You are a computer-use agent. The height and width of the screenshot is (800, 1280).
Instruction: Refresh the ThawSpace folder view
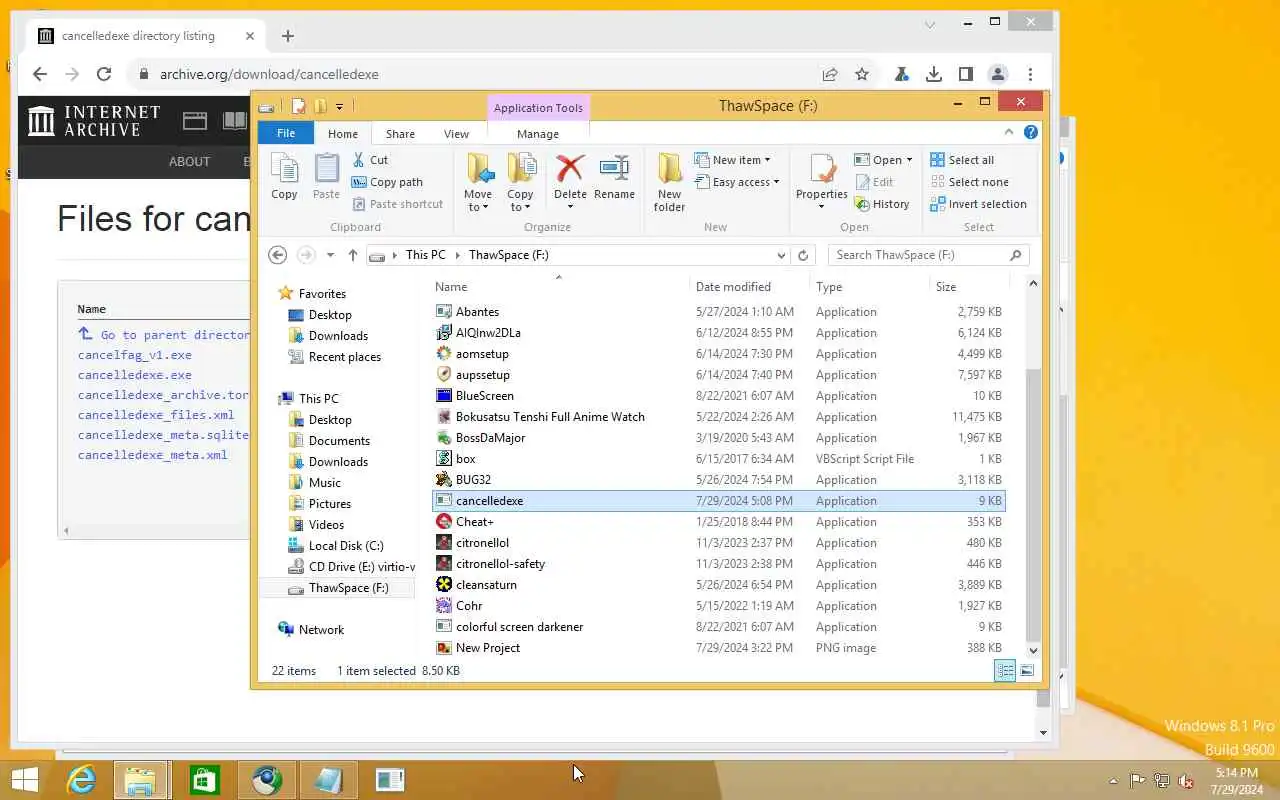(802, 255)
